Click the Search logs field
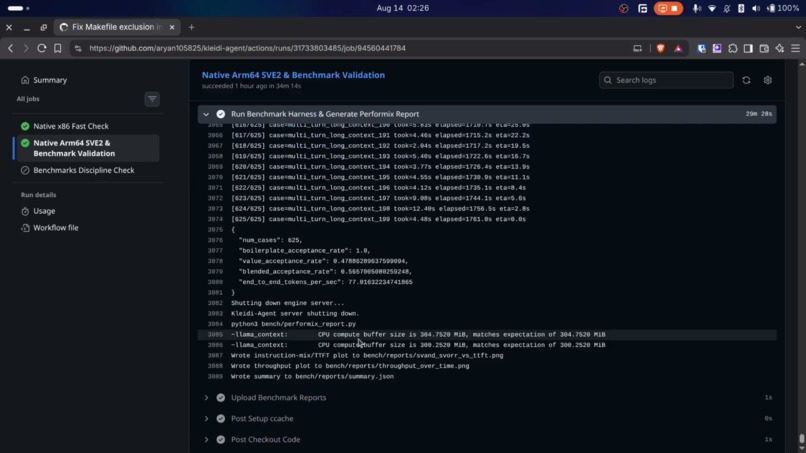Image resolution: width=806 pixels, height=453 pixels. tap(666, 80)
